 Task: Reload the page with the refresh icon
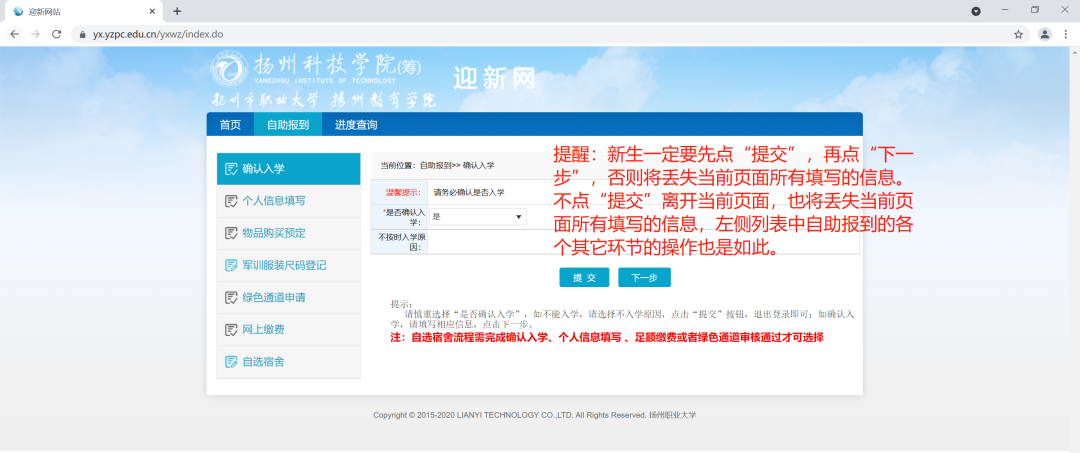click(56, 34)
